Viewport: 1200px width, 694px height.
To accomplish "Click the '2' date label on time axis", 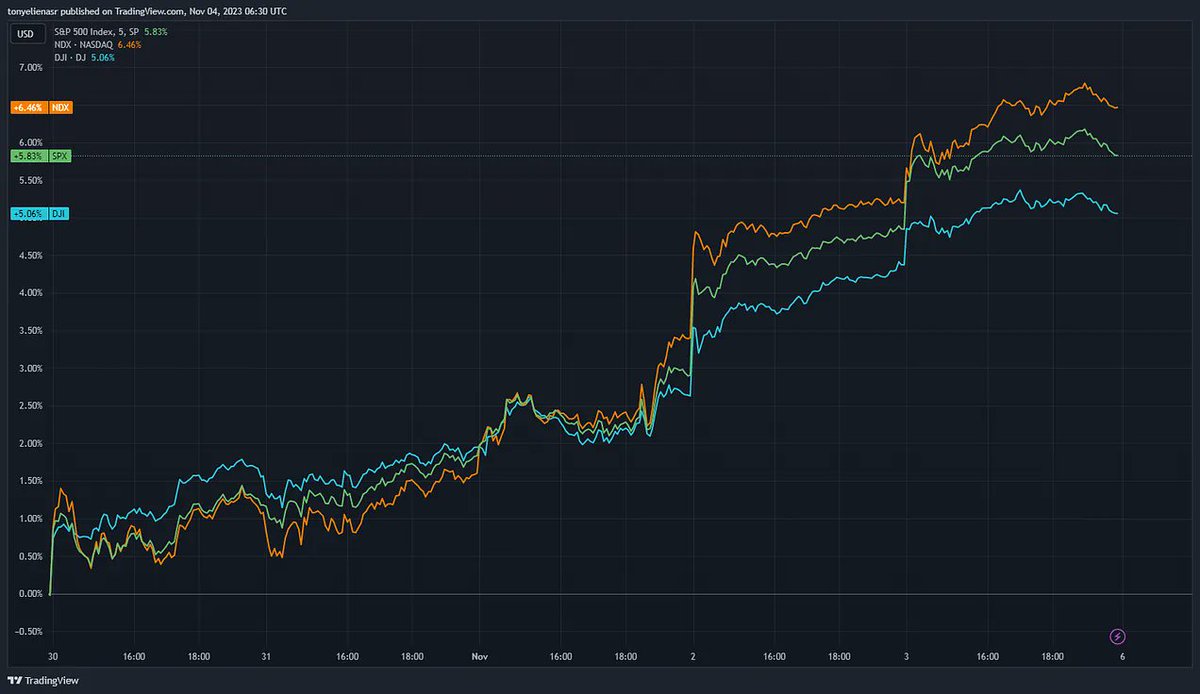I will 693,657.
